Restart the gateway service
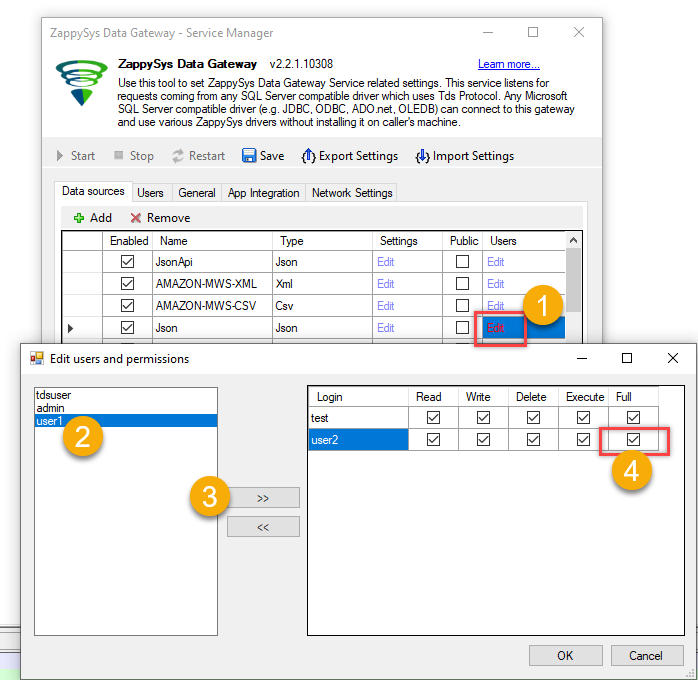698x680 pixels. click(198, 156)
